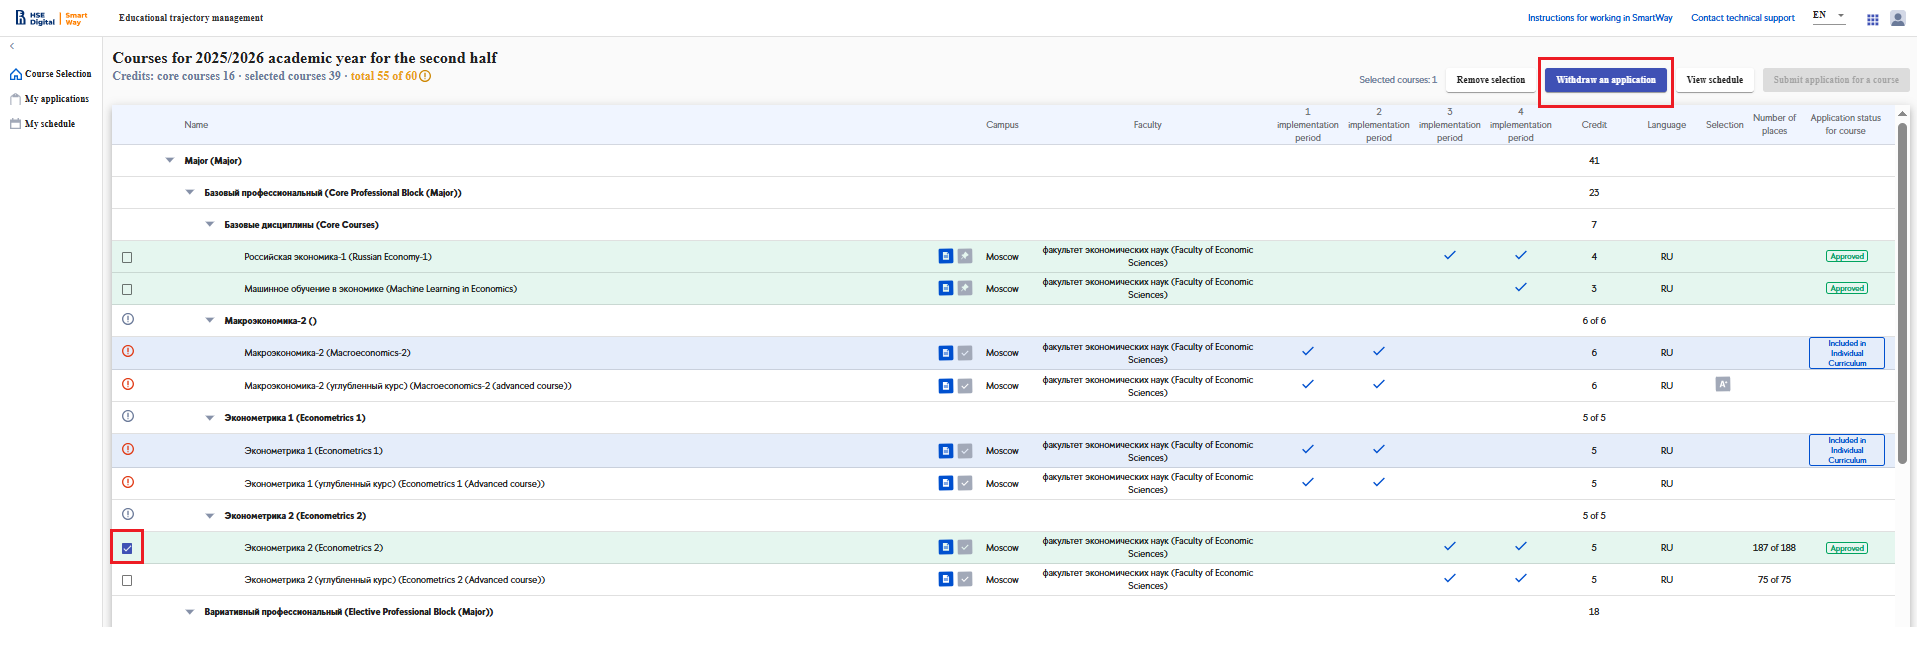This screenshot has height=648, width=1917.
Task: Click the gray check icon for Econometrics 2
Action: pyautogui.click(x=965, y=548)
